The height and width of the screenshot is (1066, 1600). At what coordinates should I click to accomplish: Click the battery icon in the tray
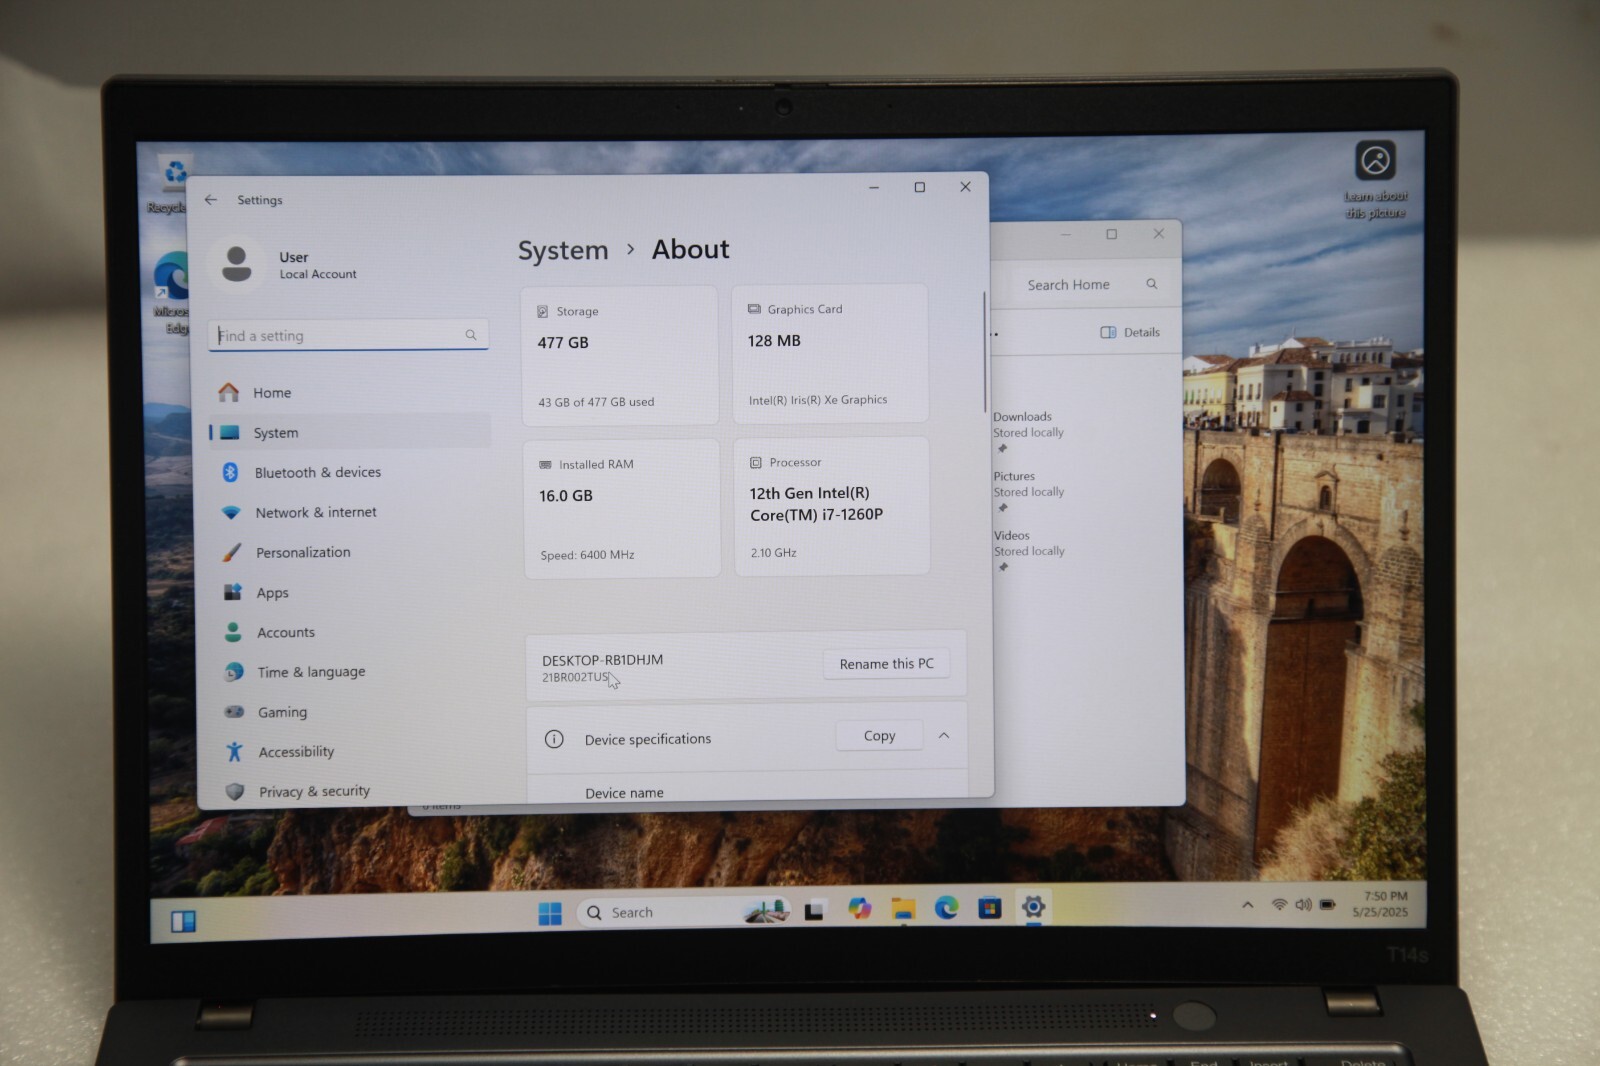tap(1327, 904)
